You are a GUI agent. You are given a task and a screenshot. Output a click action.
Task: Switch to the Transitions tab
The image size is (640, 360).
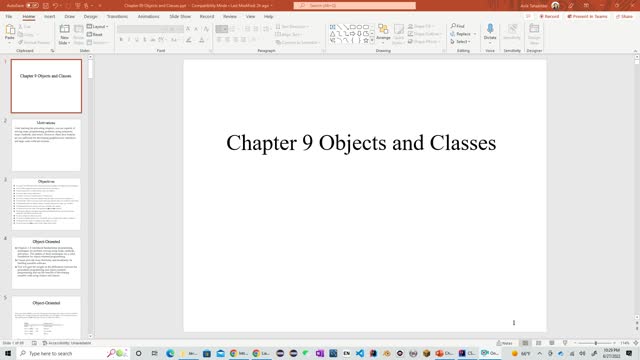[117, 16]
